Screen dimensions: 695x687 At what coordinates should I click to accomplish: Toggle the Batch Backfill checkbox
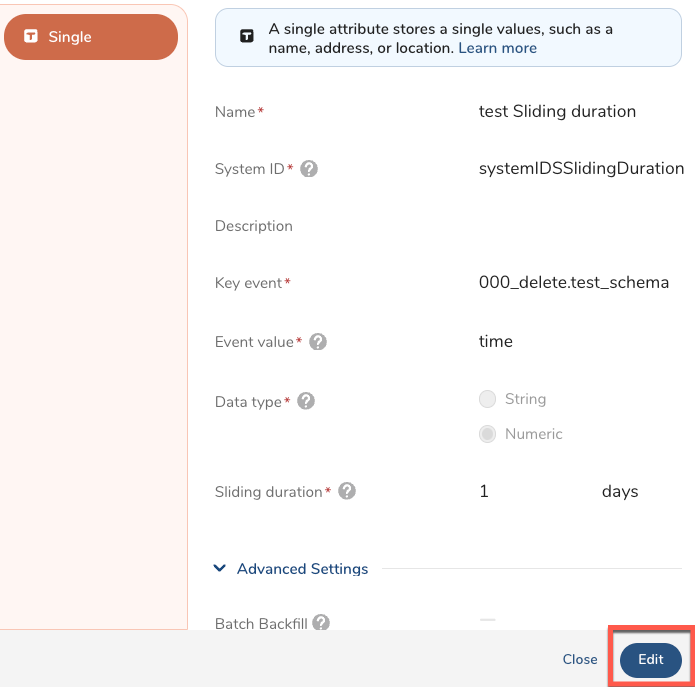[488, 622]
